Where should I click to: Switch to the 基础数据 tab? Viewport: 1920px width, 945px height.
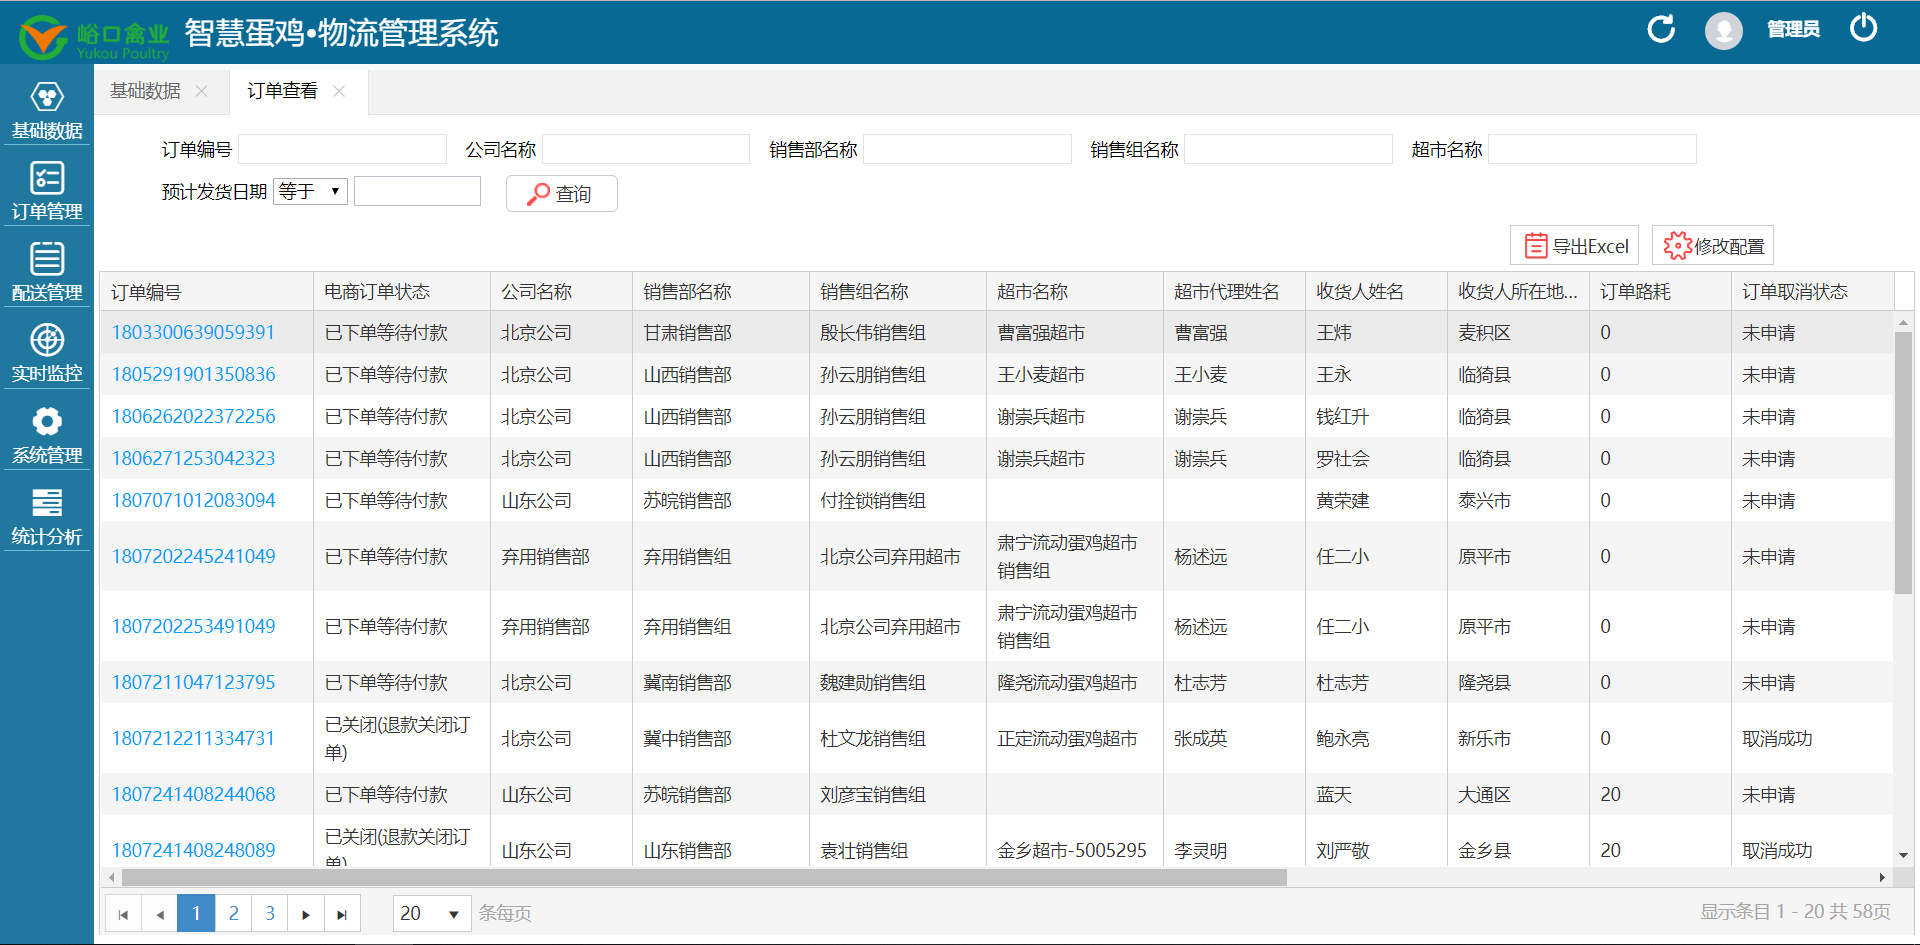(145, 91)
